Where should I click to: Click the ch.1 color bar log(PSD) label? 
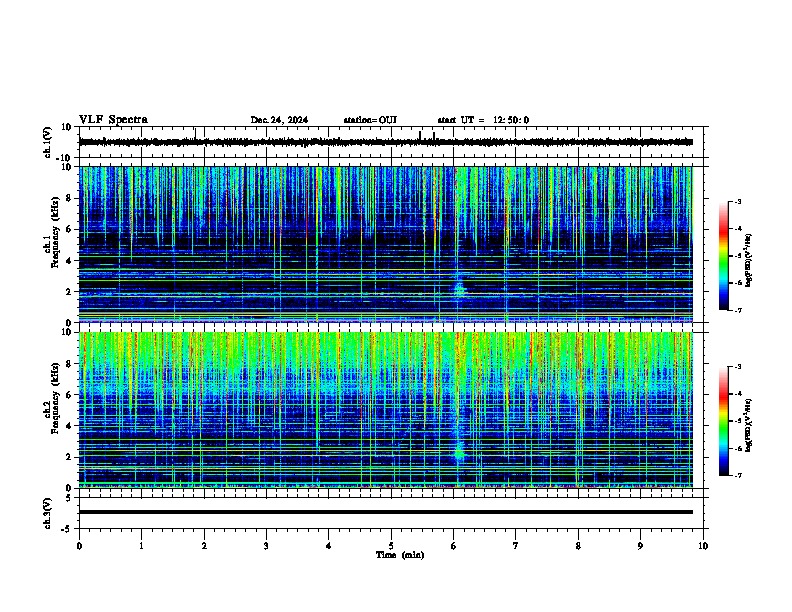[x=749, y=261]
